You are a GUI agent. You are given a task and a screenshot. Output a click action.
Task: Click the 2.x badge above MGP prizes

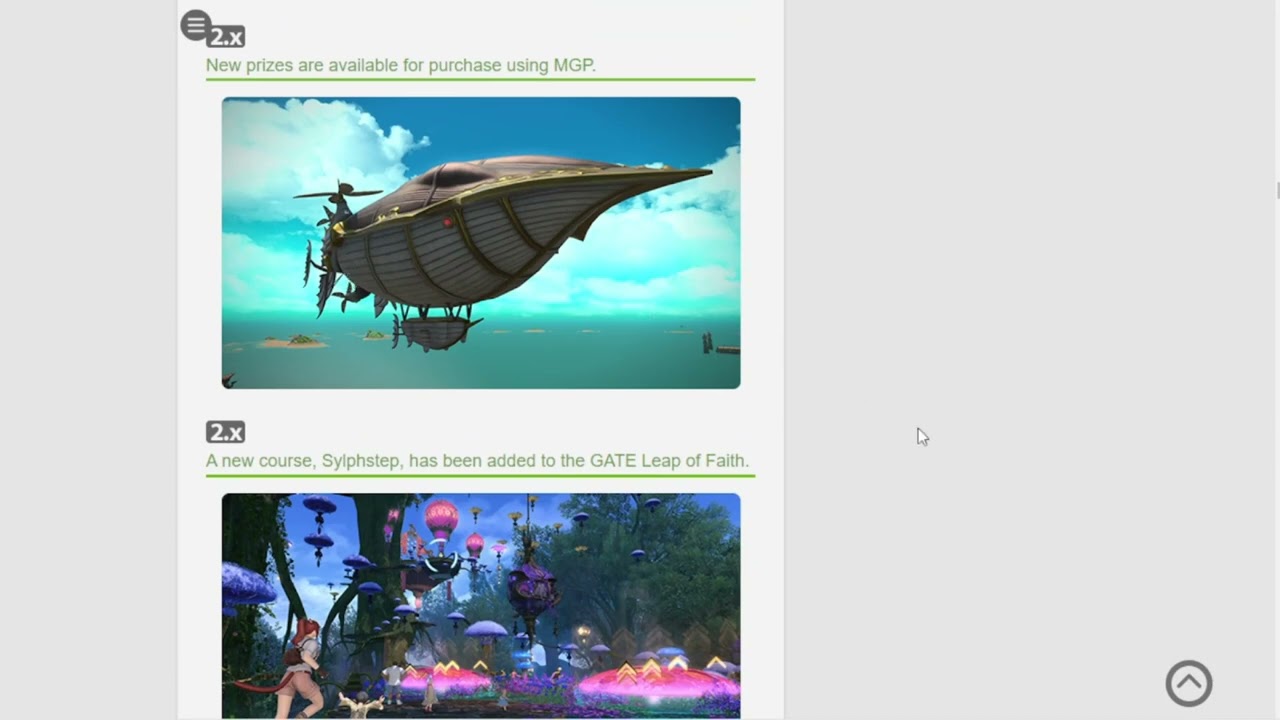tap(226, 37)
